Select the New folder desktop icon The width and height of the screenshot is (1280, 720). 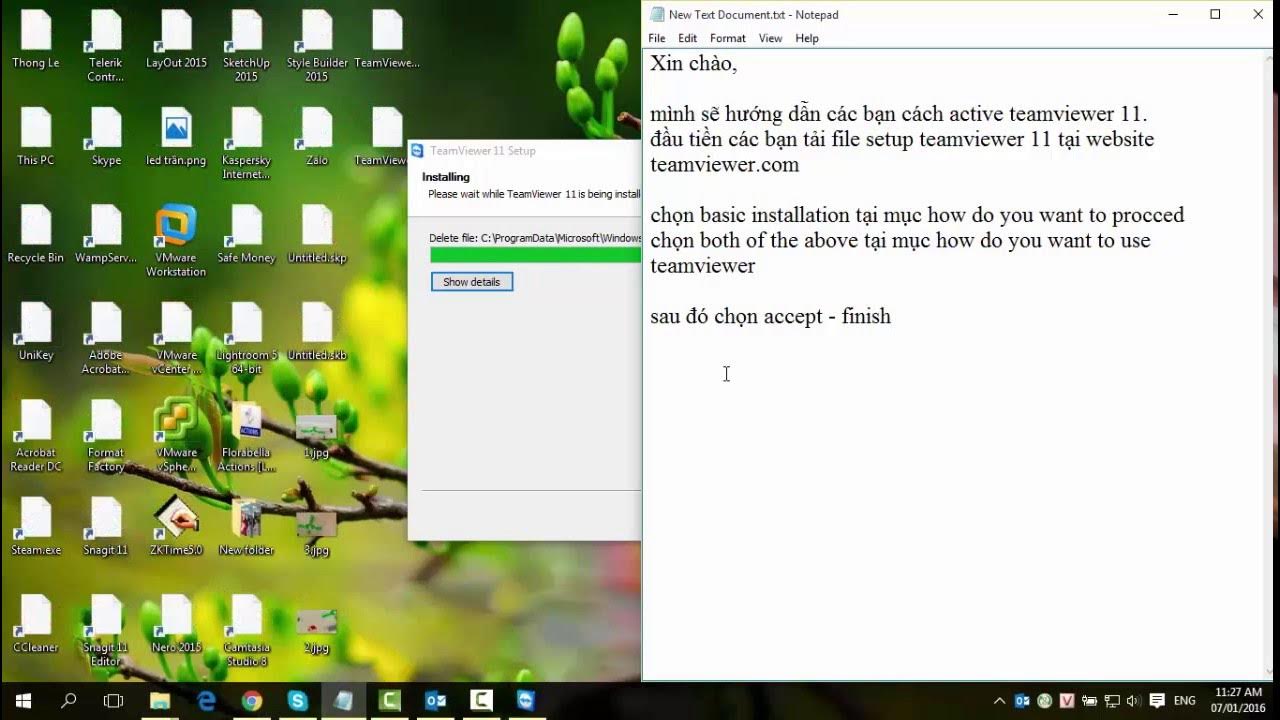[246, 526]
